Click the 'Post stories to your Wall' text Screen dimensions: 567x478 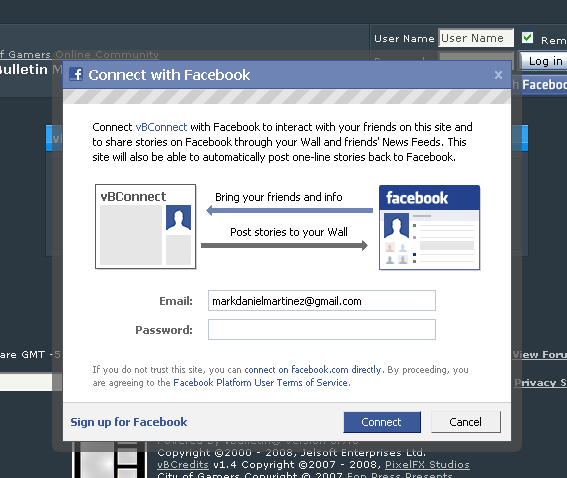[x=289, y=232]
